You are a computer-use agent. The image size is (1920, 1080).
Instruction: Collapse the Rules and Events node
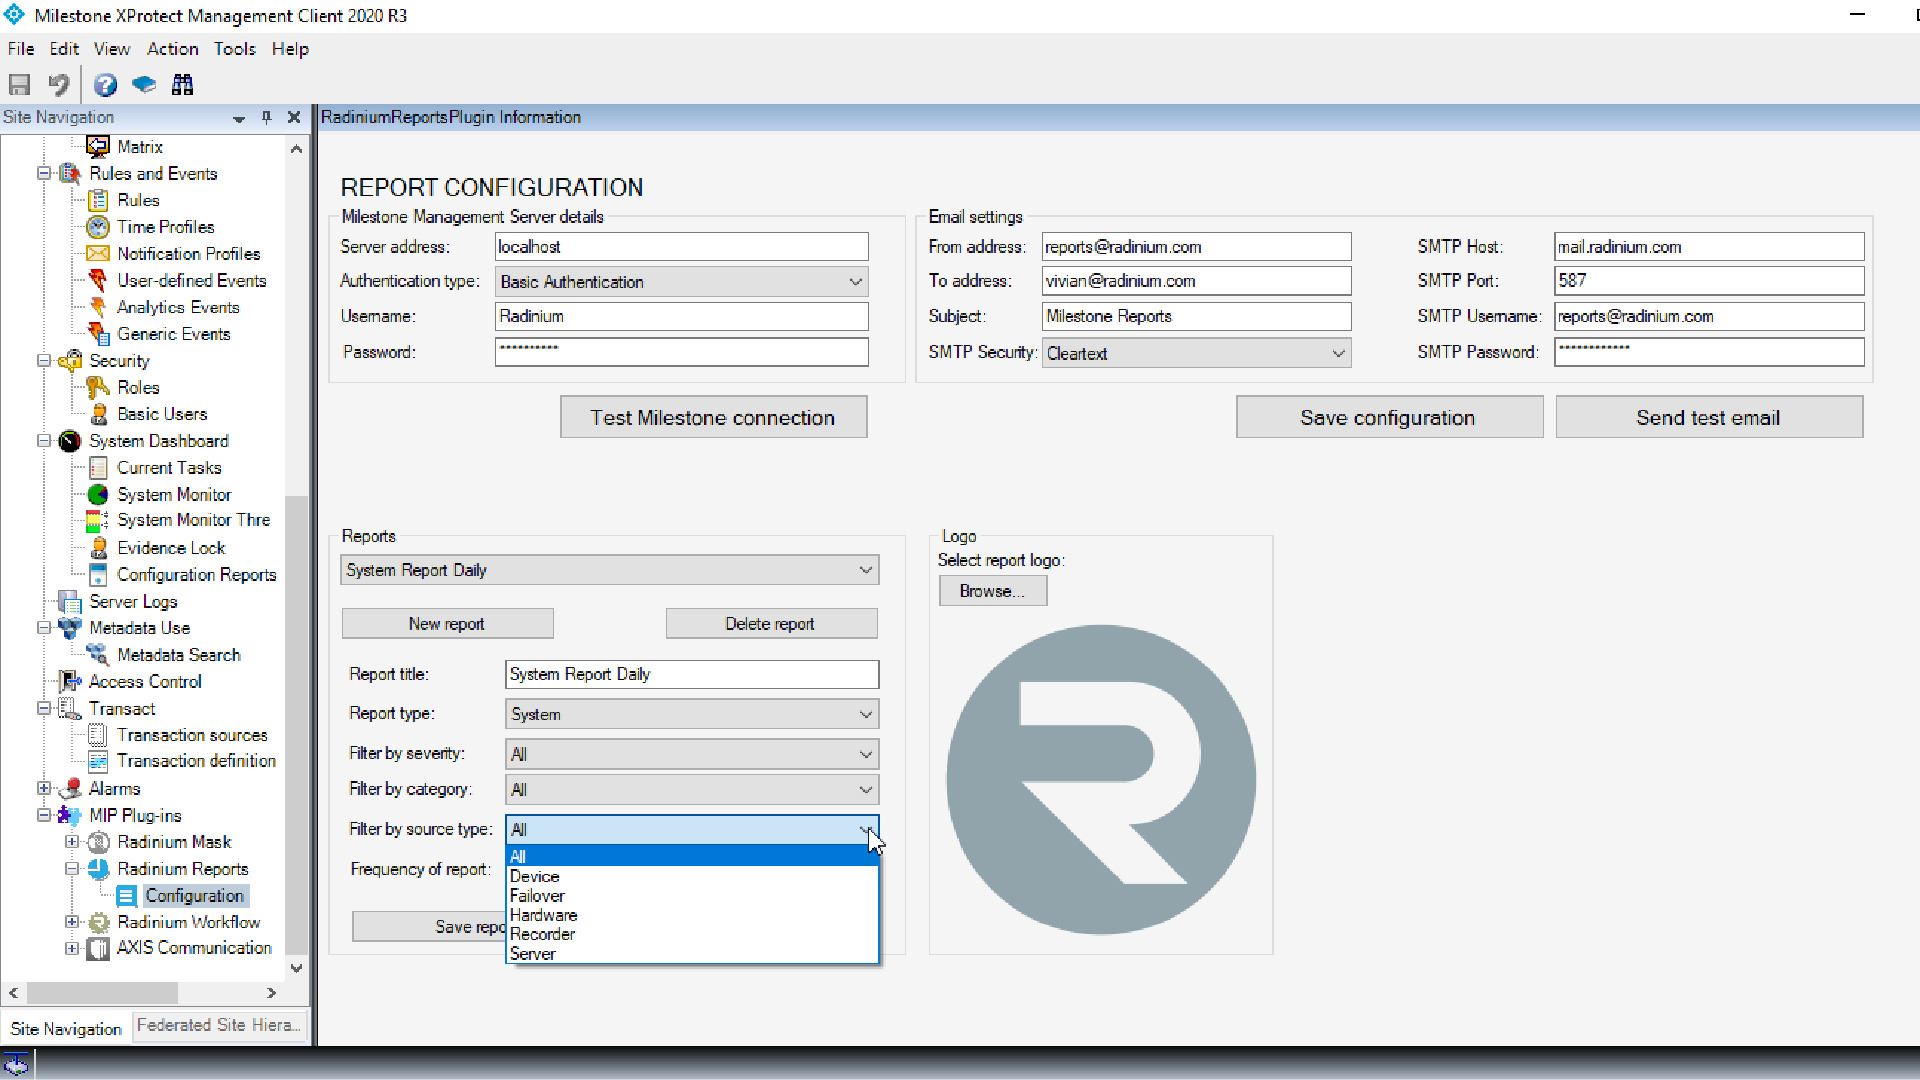pyautogui.click(x=44, y=174)
